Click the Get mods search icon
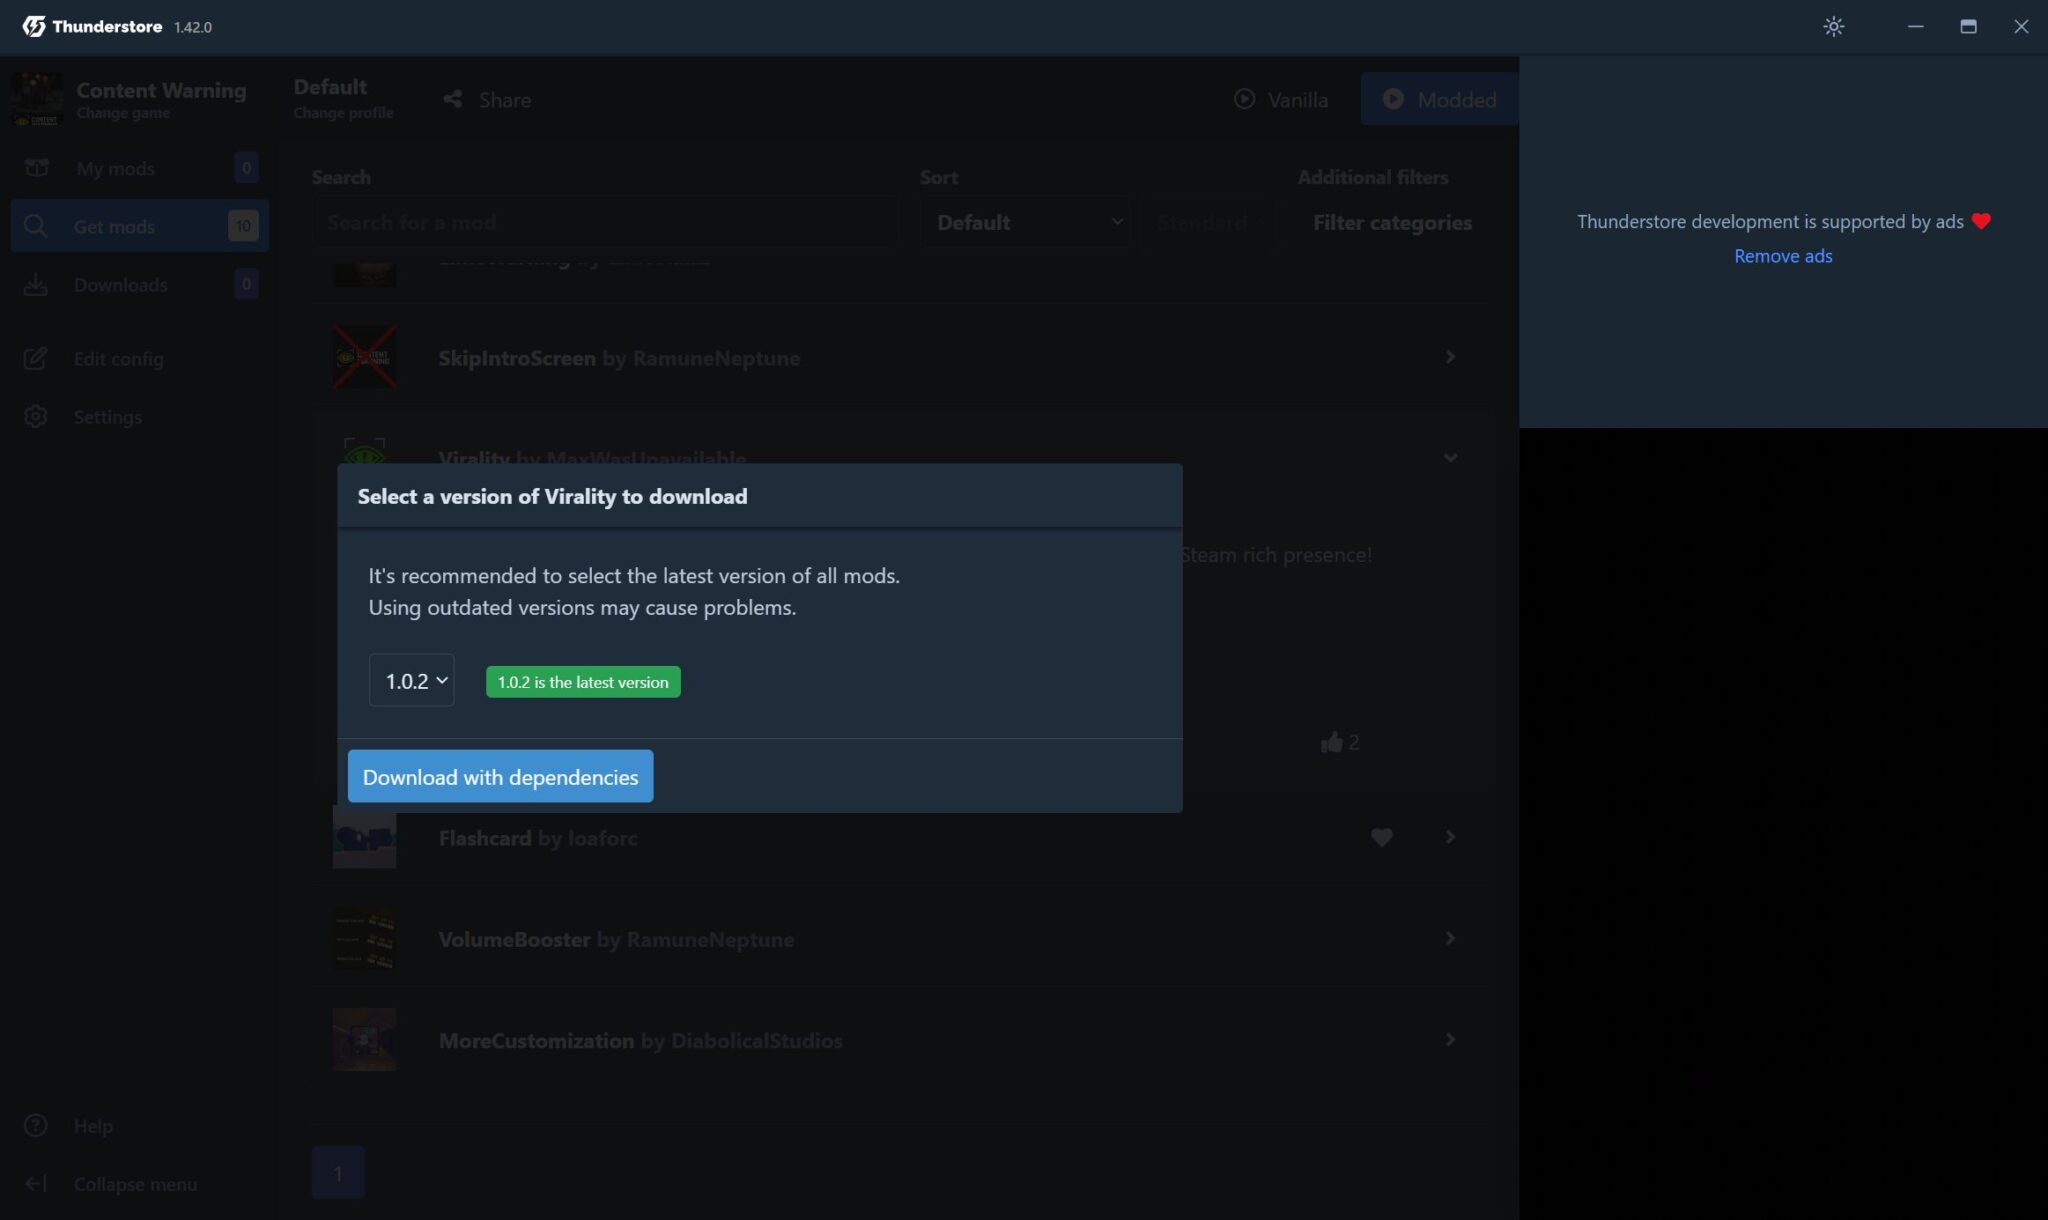This screenshot has width=2048, height=1220. (35, 226)
